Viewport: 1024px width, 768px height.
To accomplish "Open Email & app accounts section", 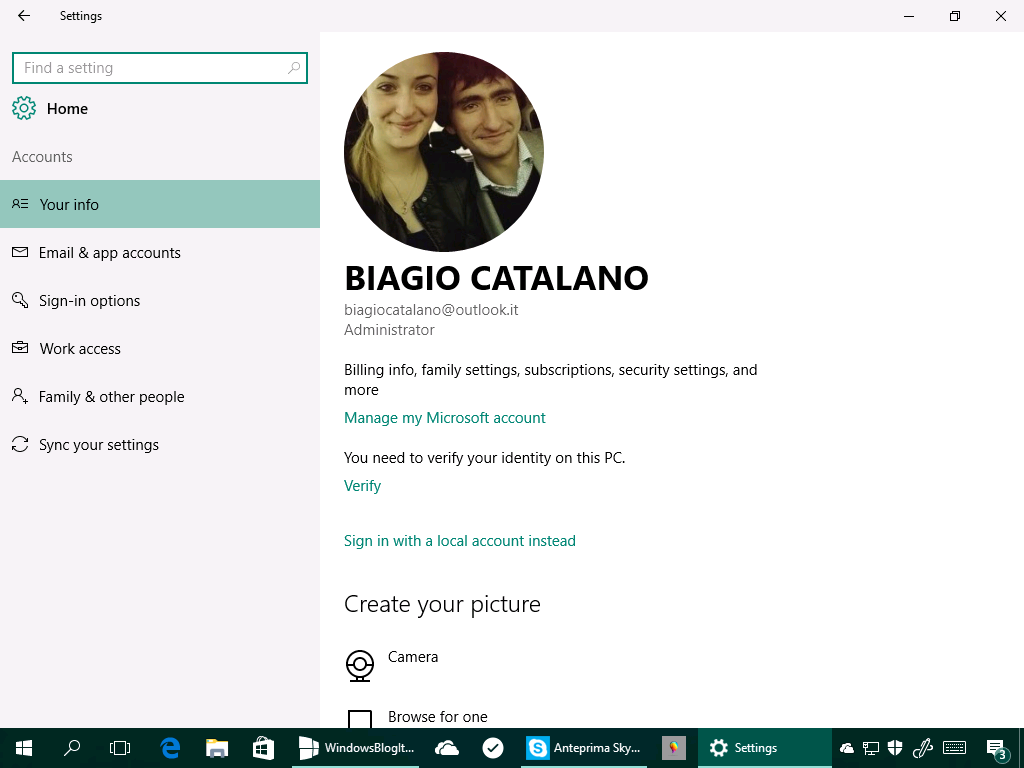I will [x=160, y=253].
